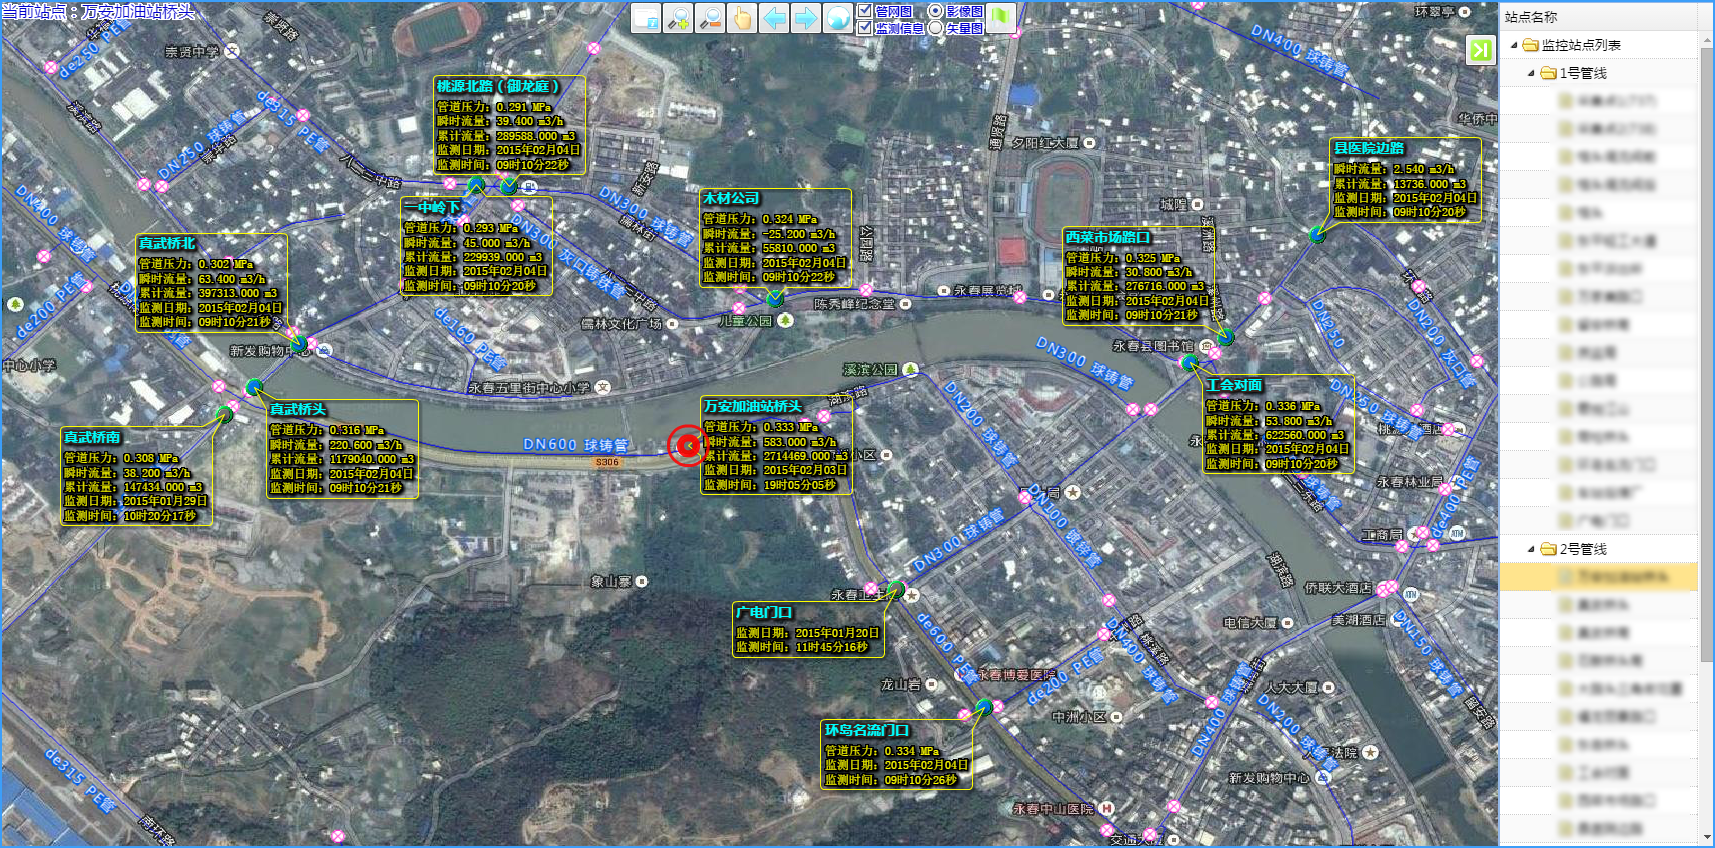Collapse the 2号管线 tree branch
This screenshot has height=848, width=1715.
pyautogui.click(x=1531, y=549)
